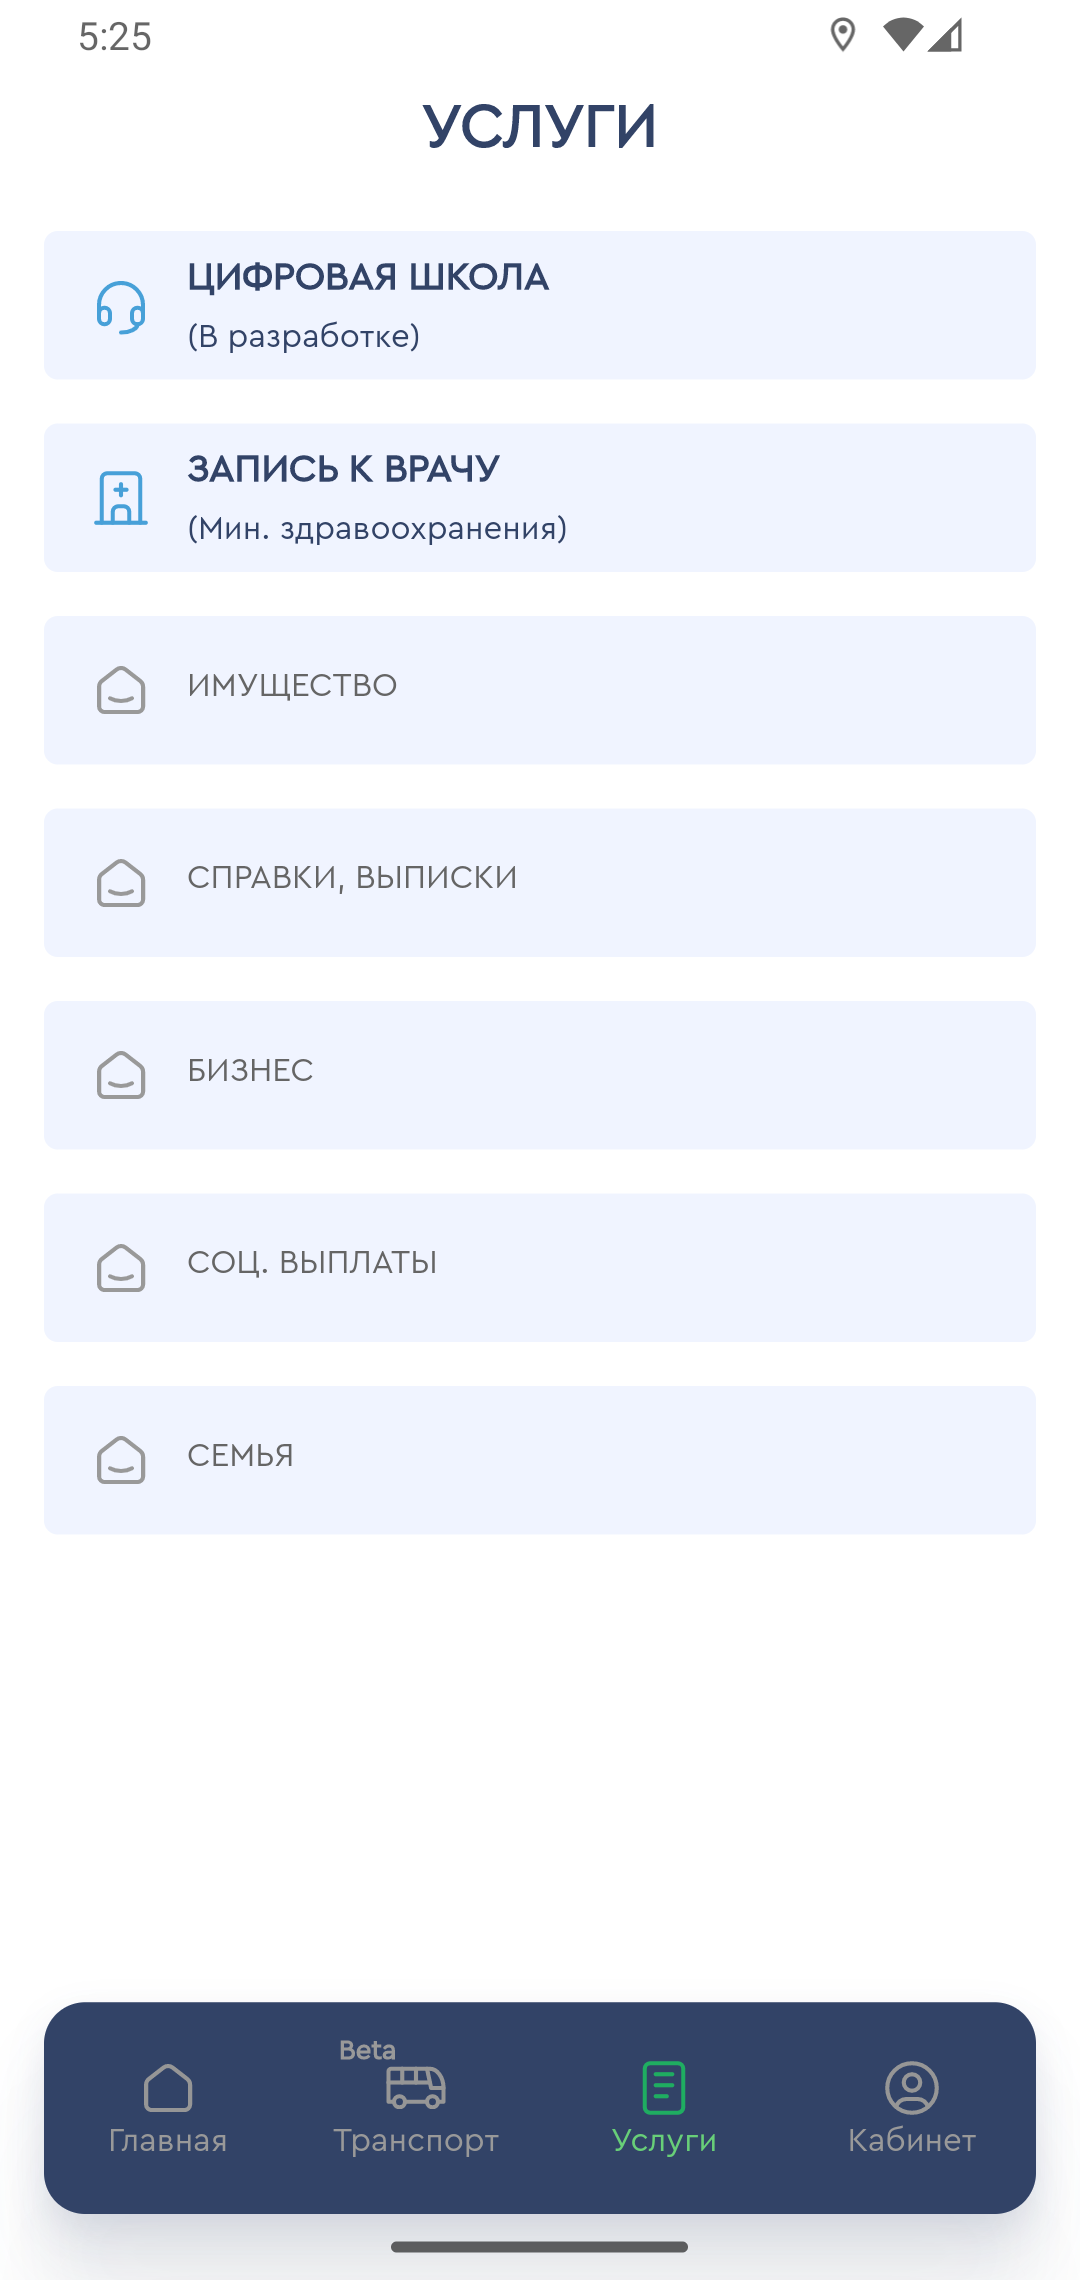Tap the house icon beside Семья

pyautogui.click(x=121, y=1460)
